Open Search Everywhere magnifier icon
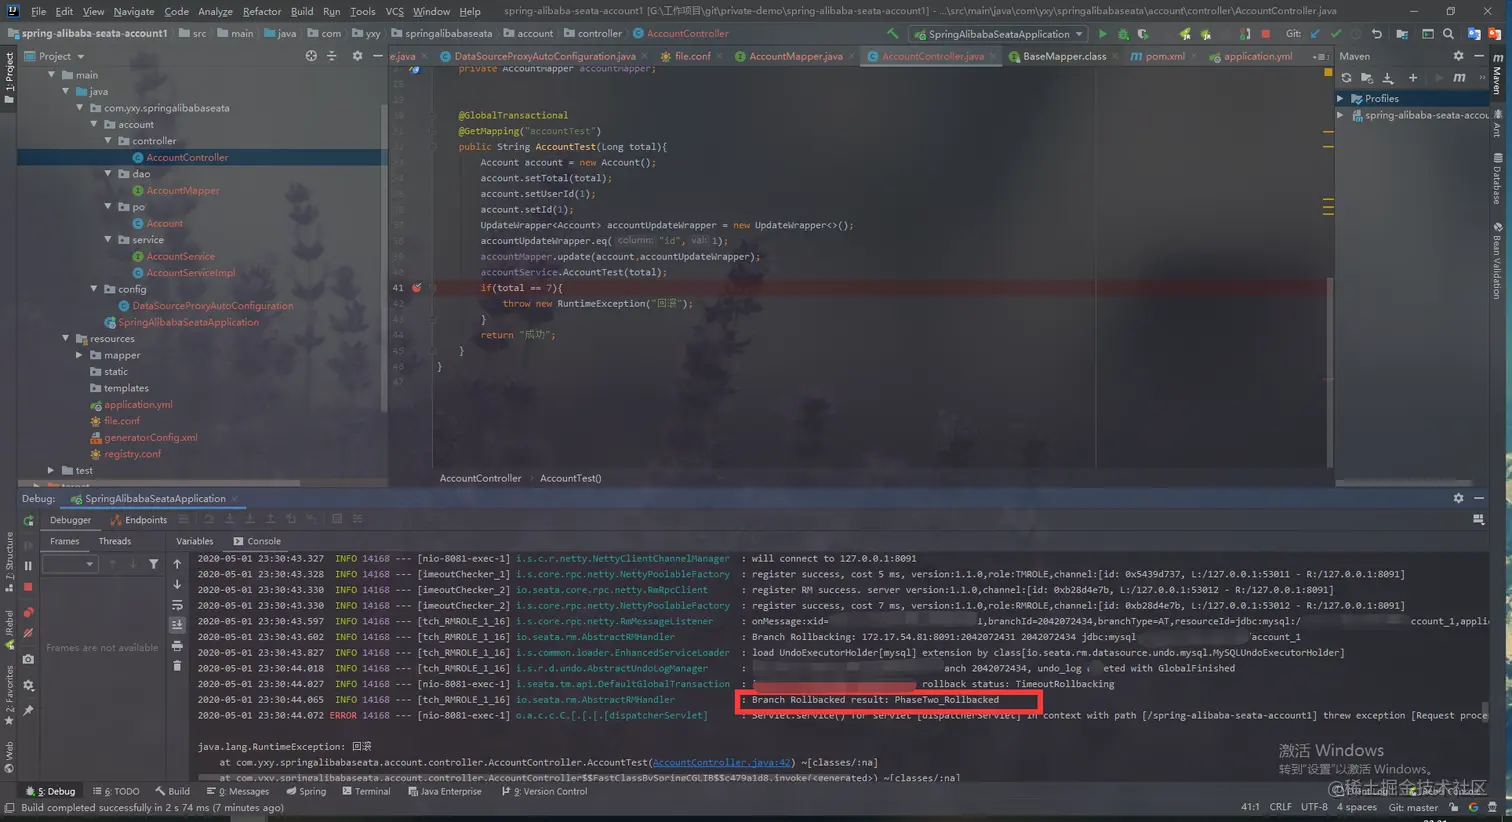 pyautogui.click(x=1448, y=34)
